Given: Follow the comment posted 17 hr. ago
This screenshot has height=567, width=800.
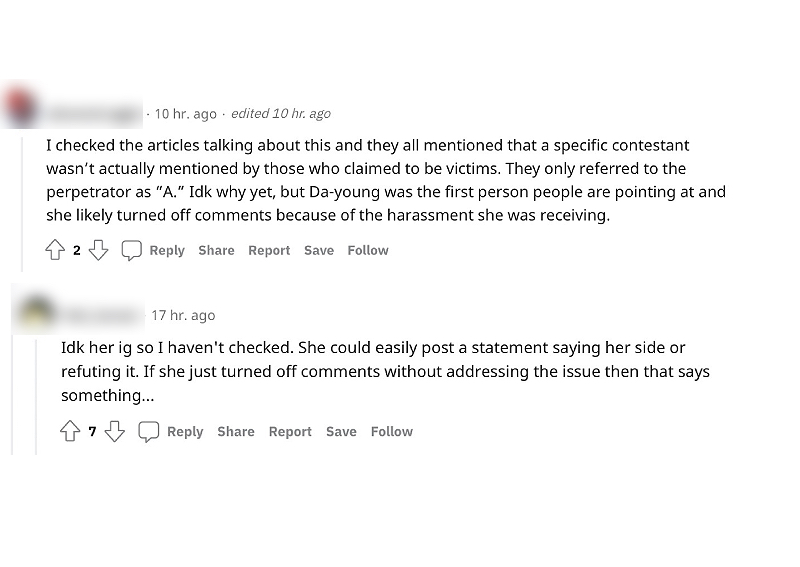Looking at the screenshot, I should 391,431.
